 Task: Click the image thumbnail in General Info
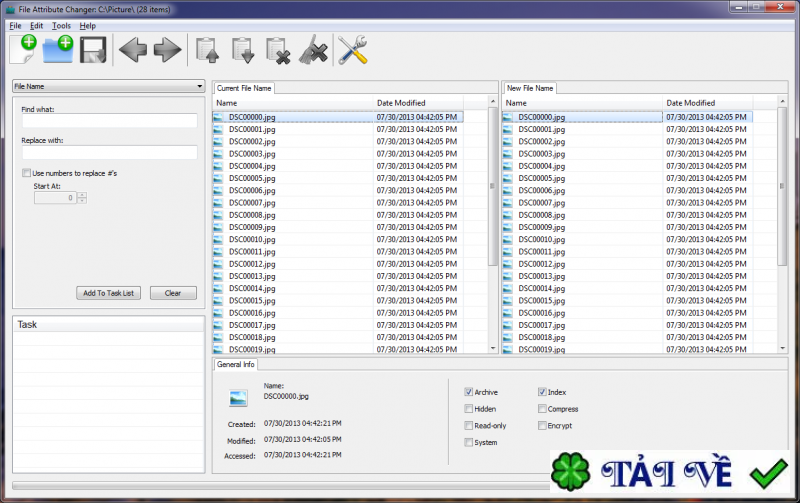(x=238, y=398)
